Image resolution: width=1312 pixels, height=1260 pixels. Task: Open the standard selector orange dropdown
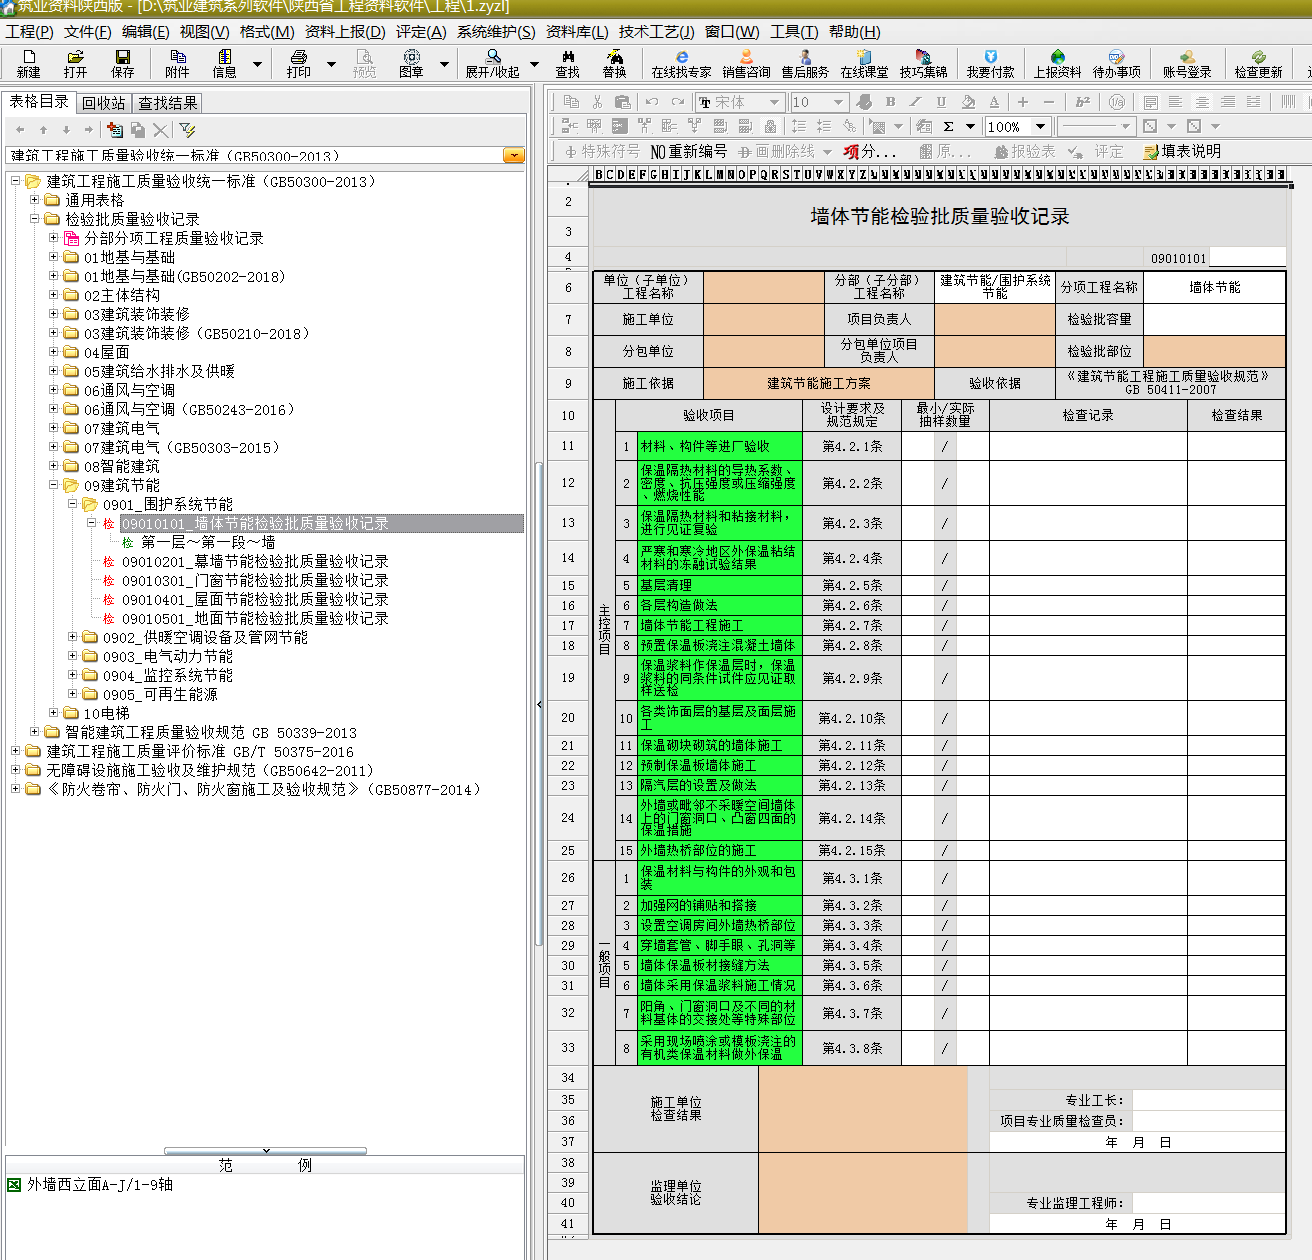(514, 156)
